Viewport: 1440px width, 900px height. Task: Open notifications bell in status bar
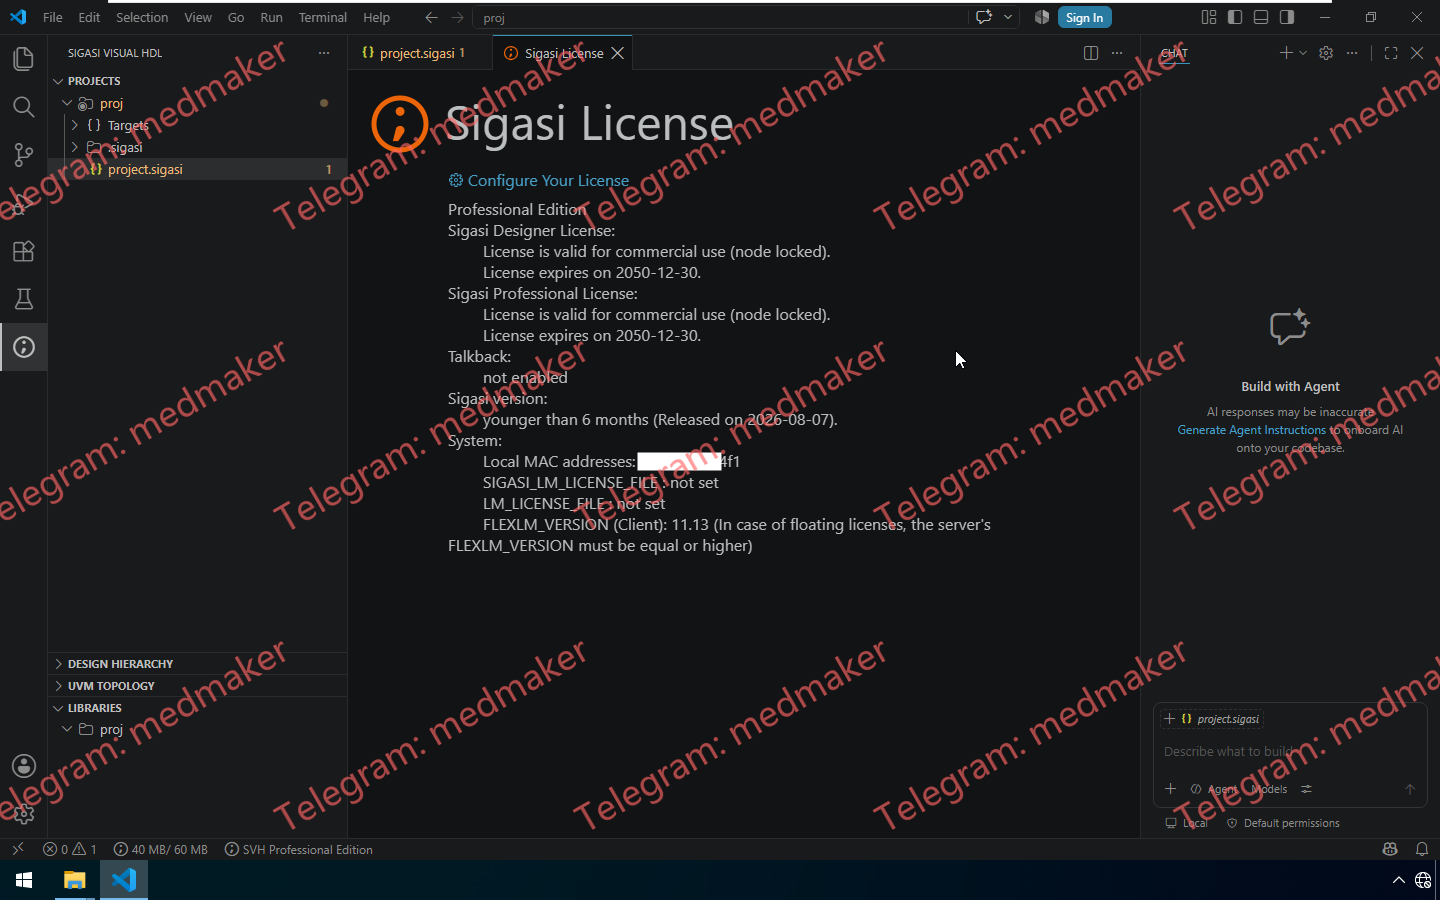pyautogui.click(x=1422, y=849)
